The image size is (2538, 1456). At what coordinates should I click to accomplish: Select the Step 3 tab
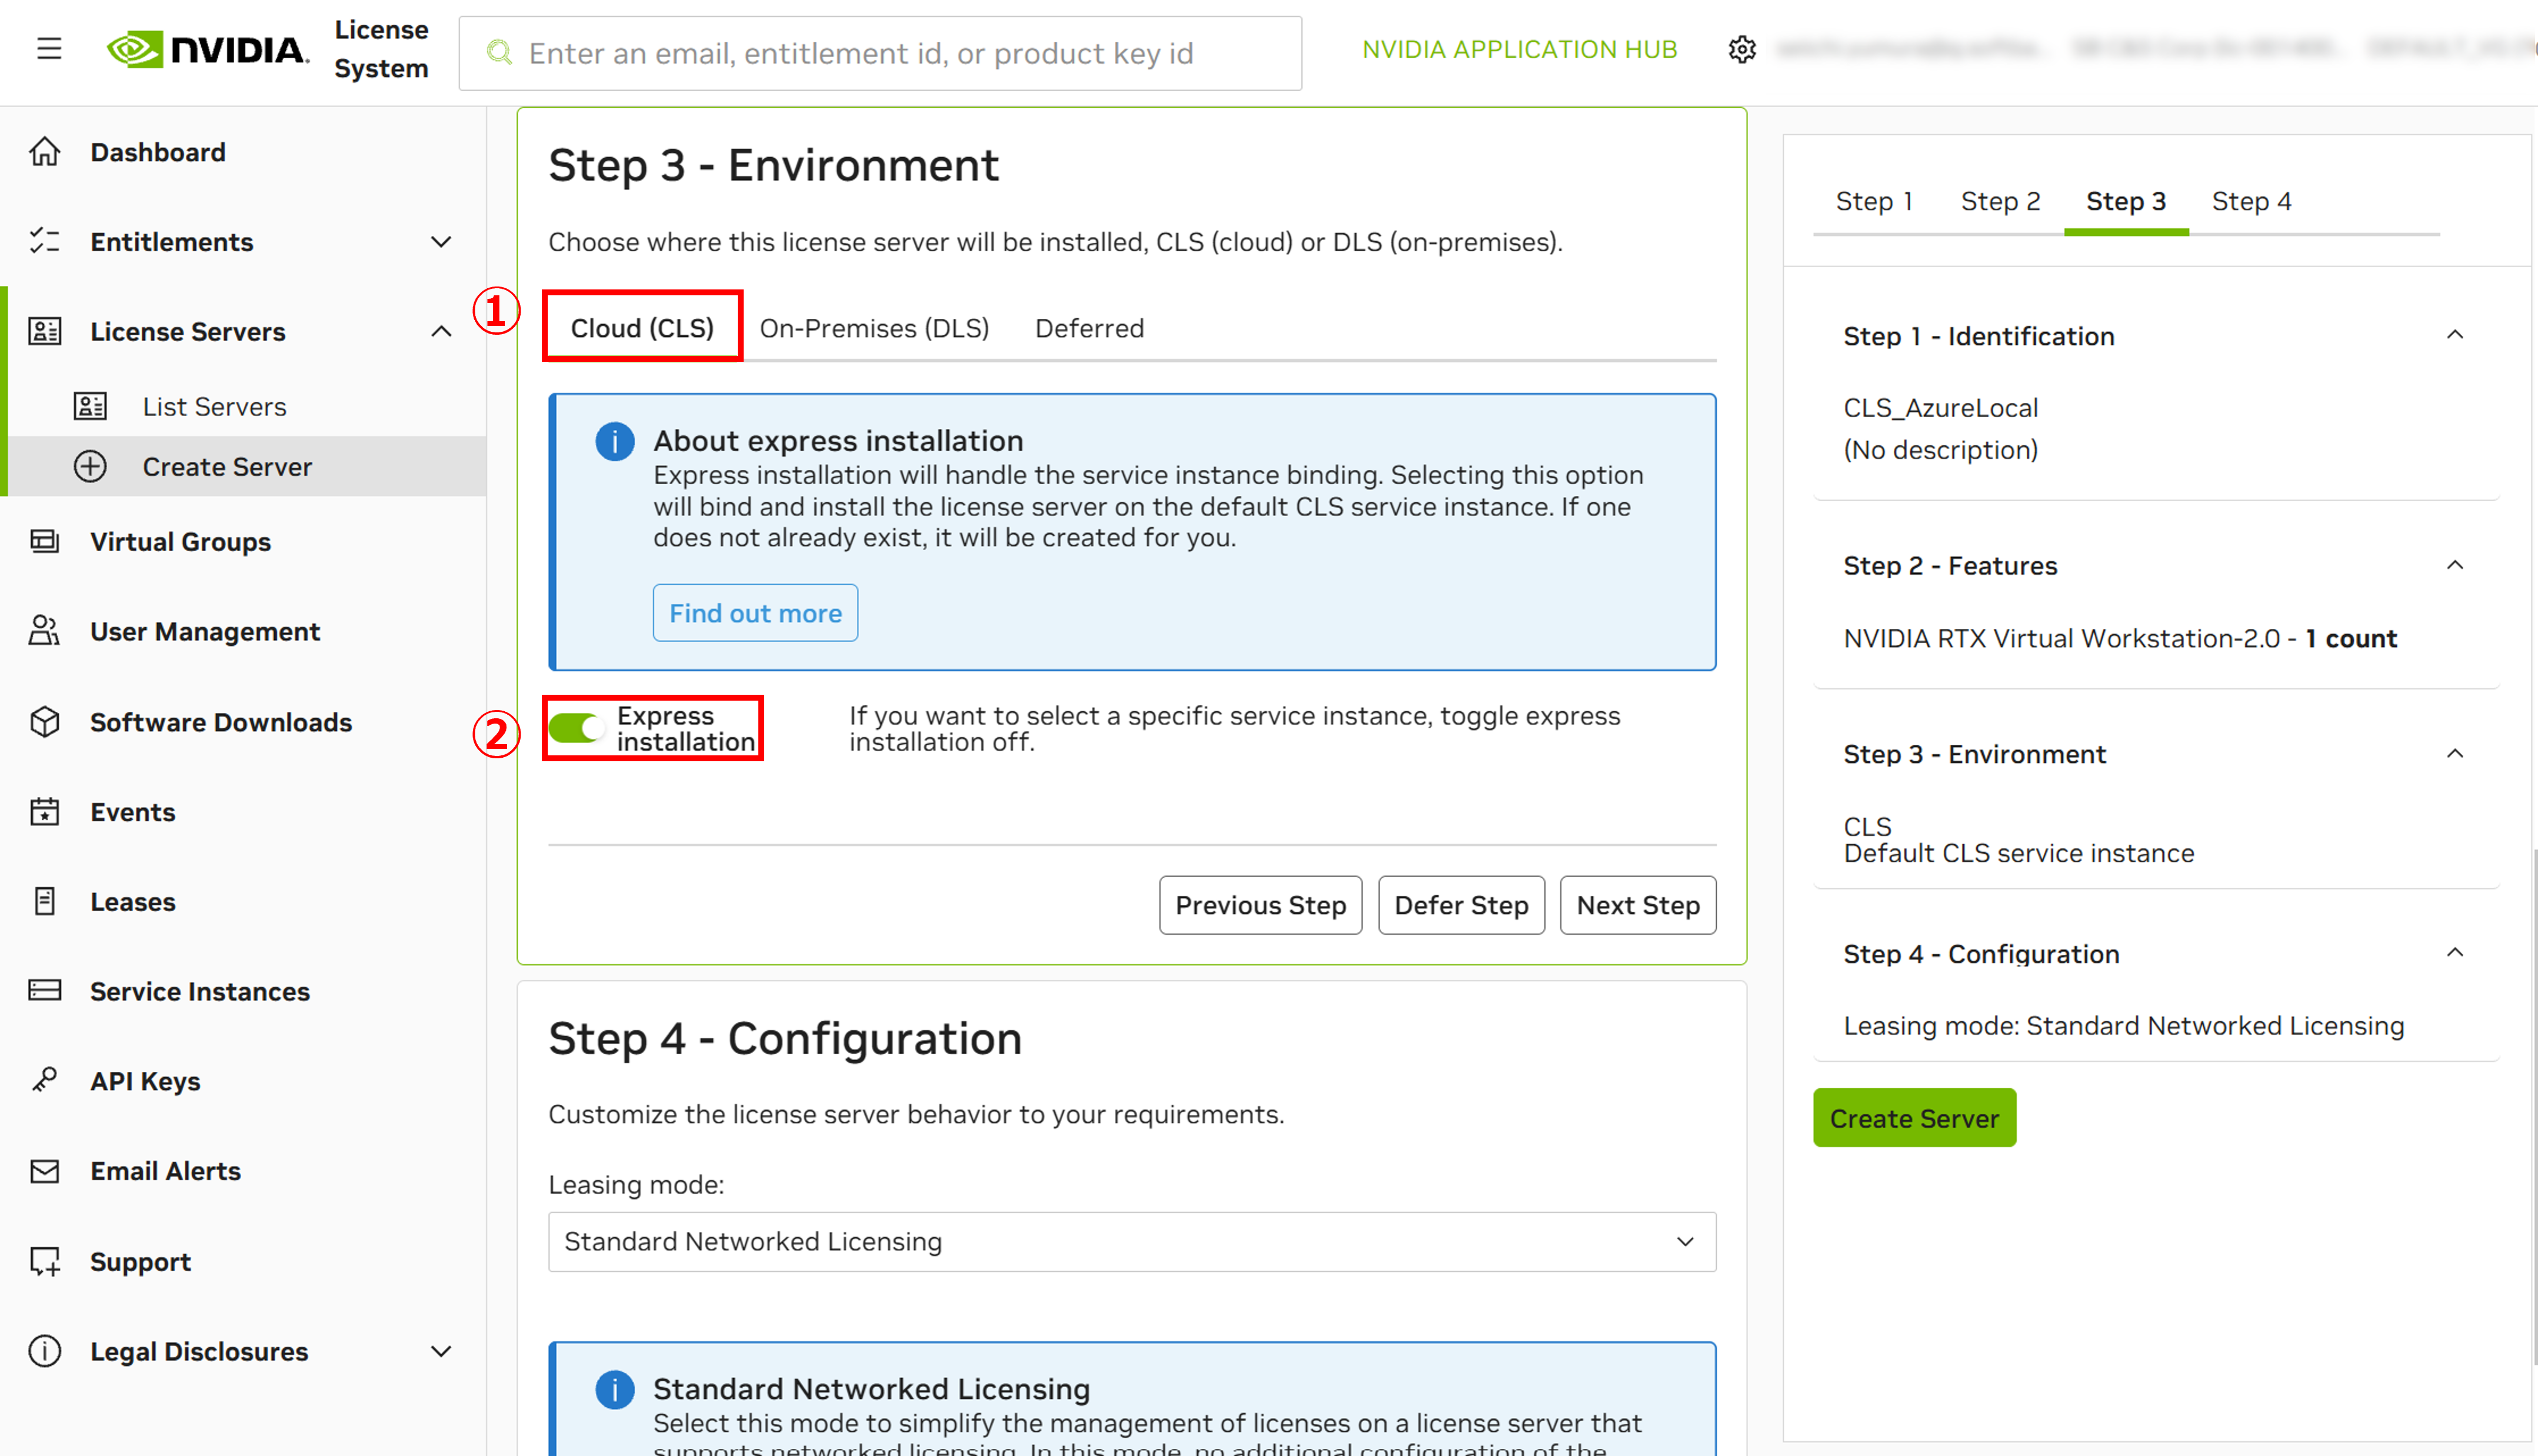point(2126,201)
